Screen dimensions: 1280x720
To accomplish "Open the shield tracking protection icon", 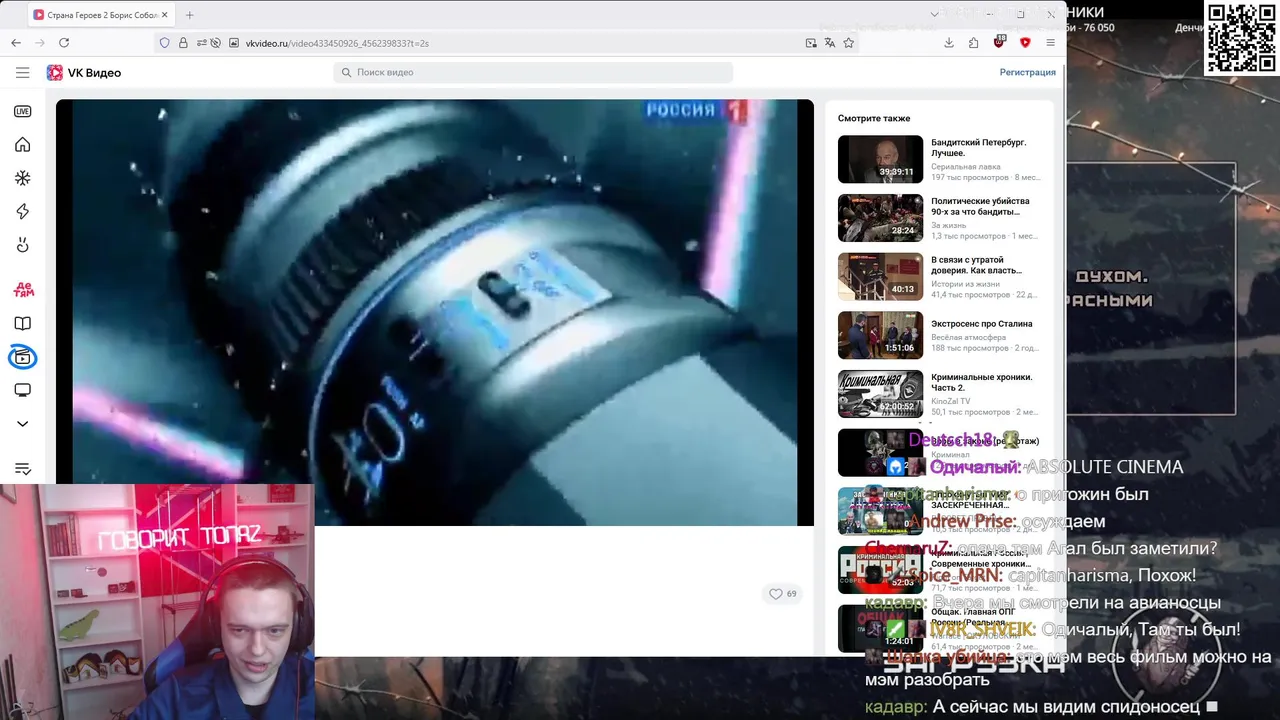I will point(164,43).
